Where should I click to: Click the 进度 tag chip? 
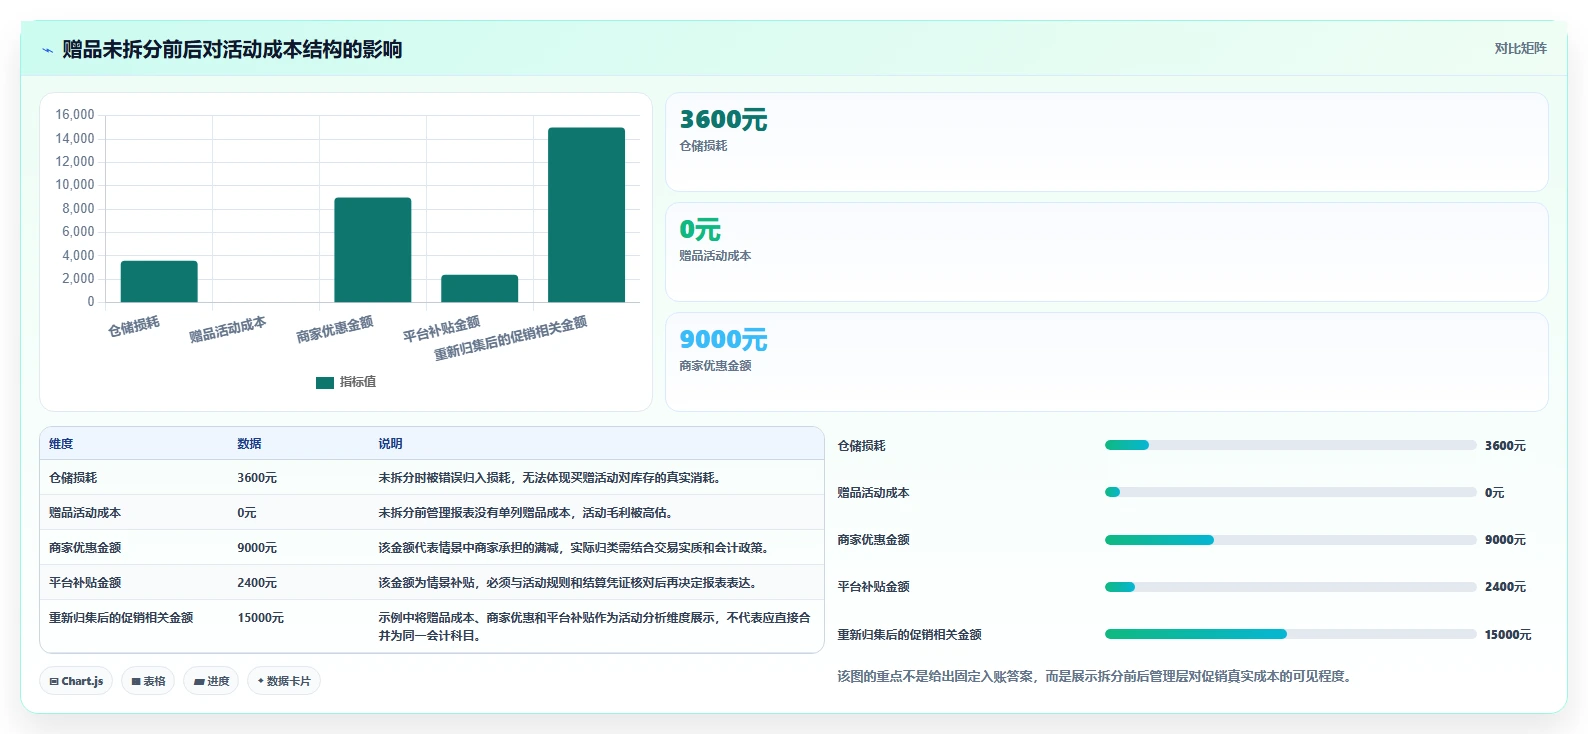[211, 681]
